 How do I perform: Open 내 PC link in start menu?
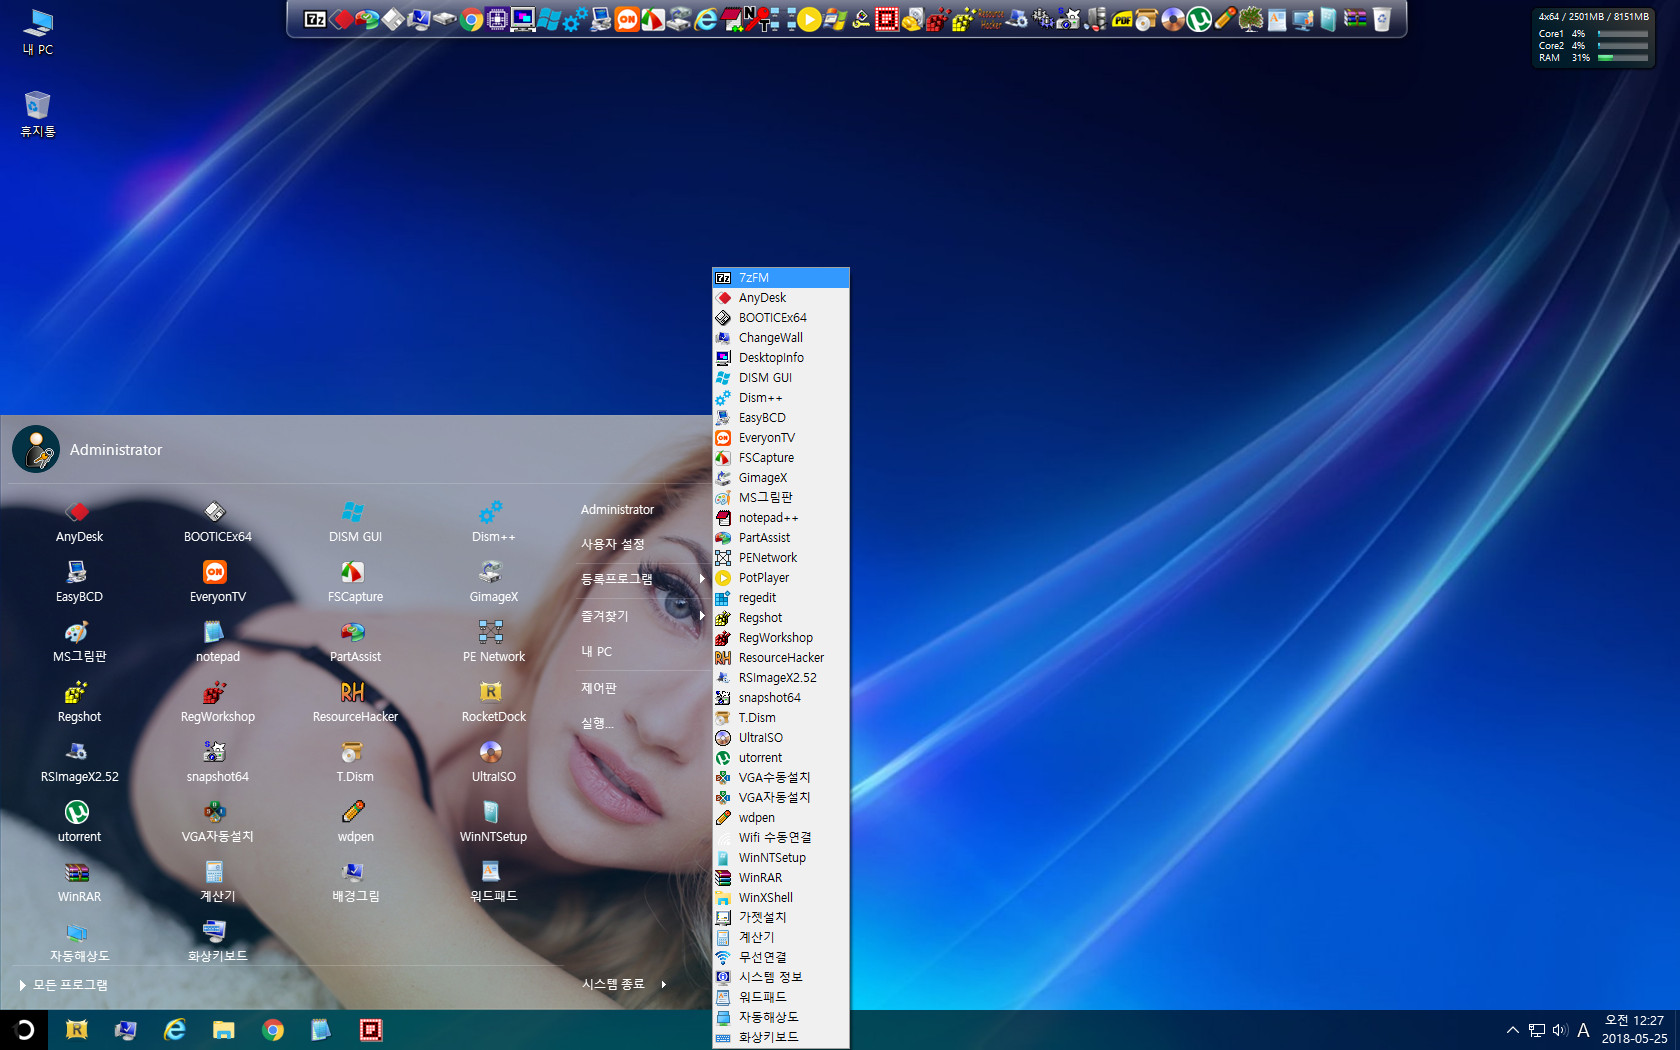point(596,651)
